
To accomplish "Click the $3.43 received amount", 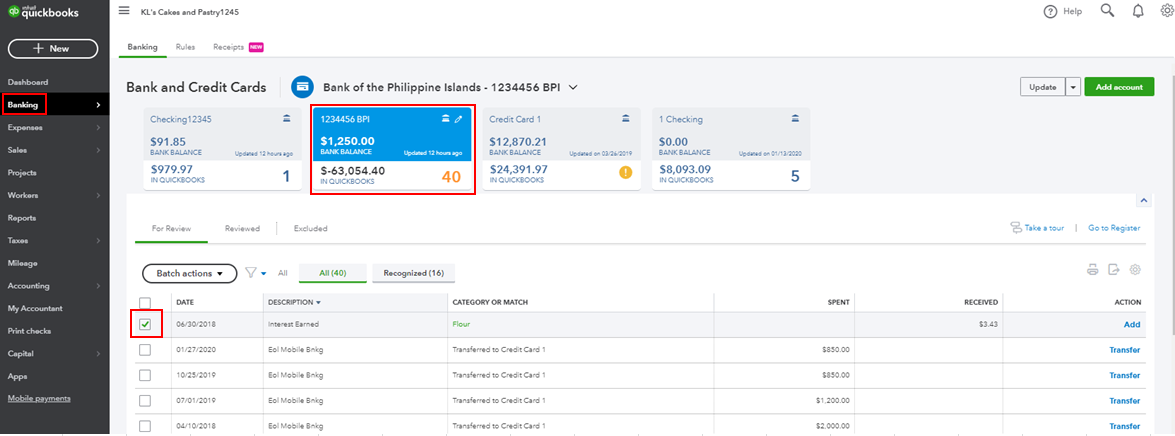I will (988, 324).
